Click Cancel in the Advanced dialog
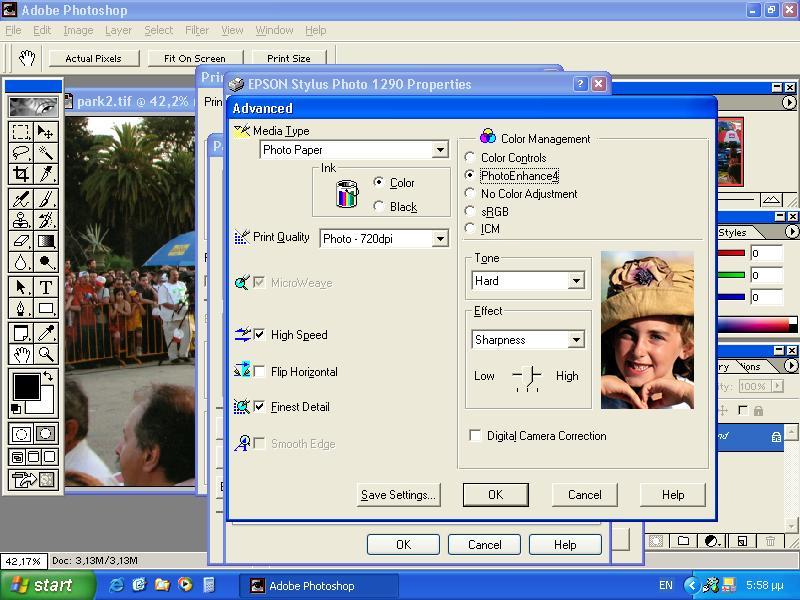The image size is (800, 600). 585,494
